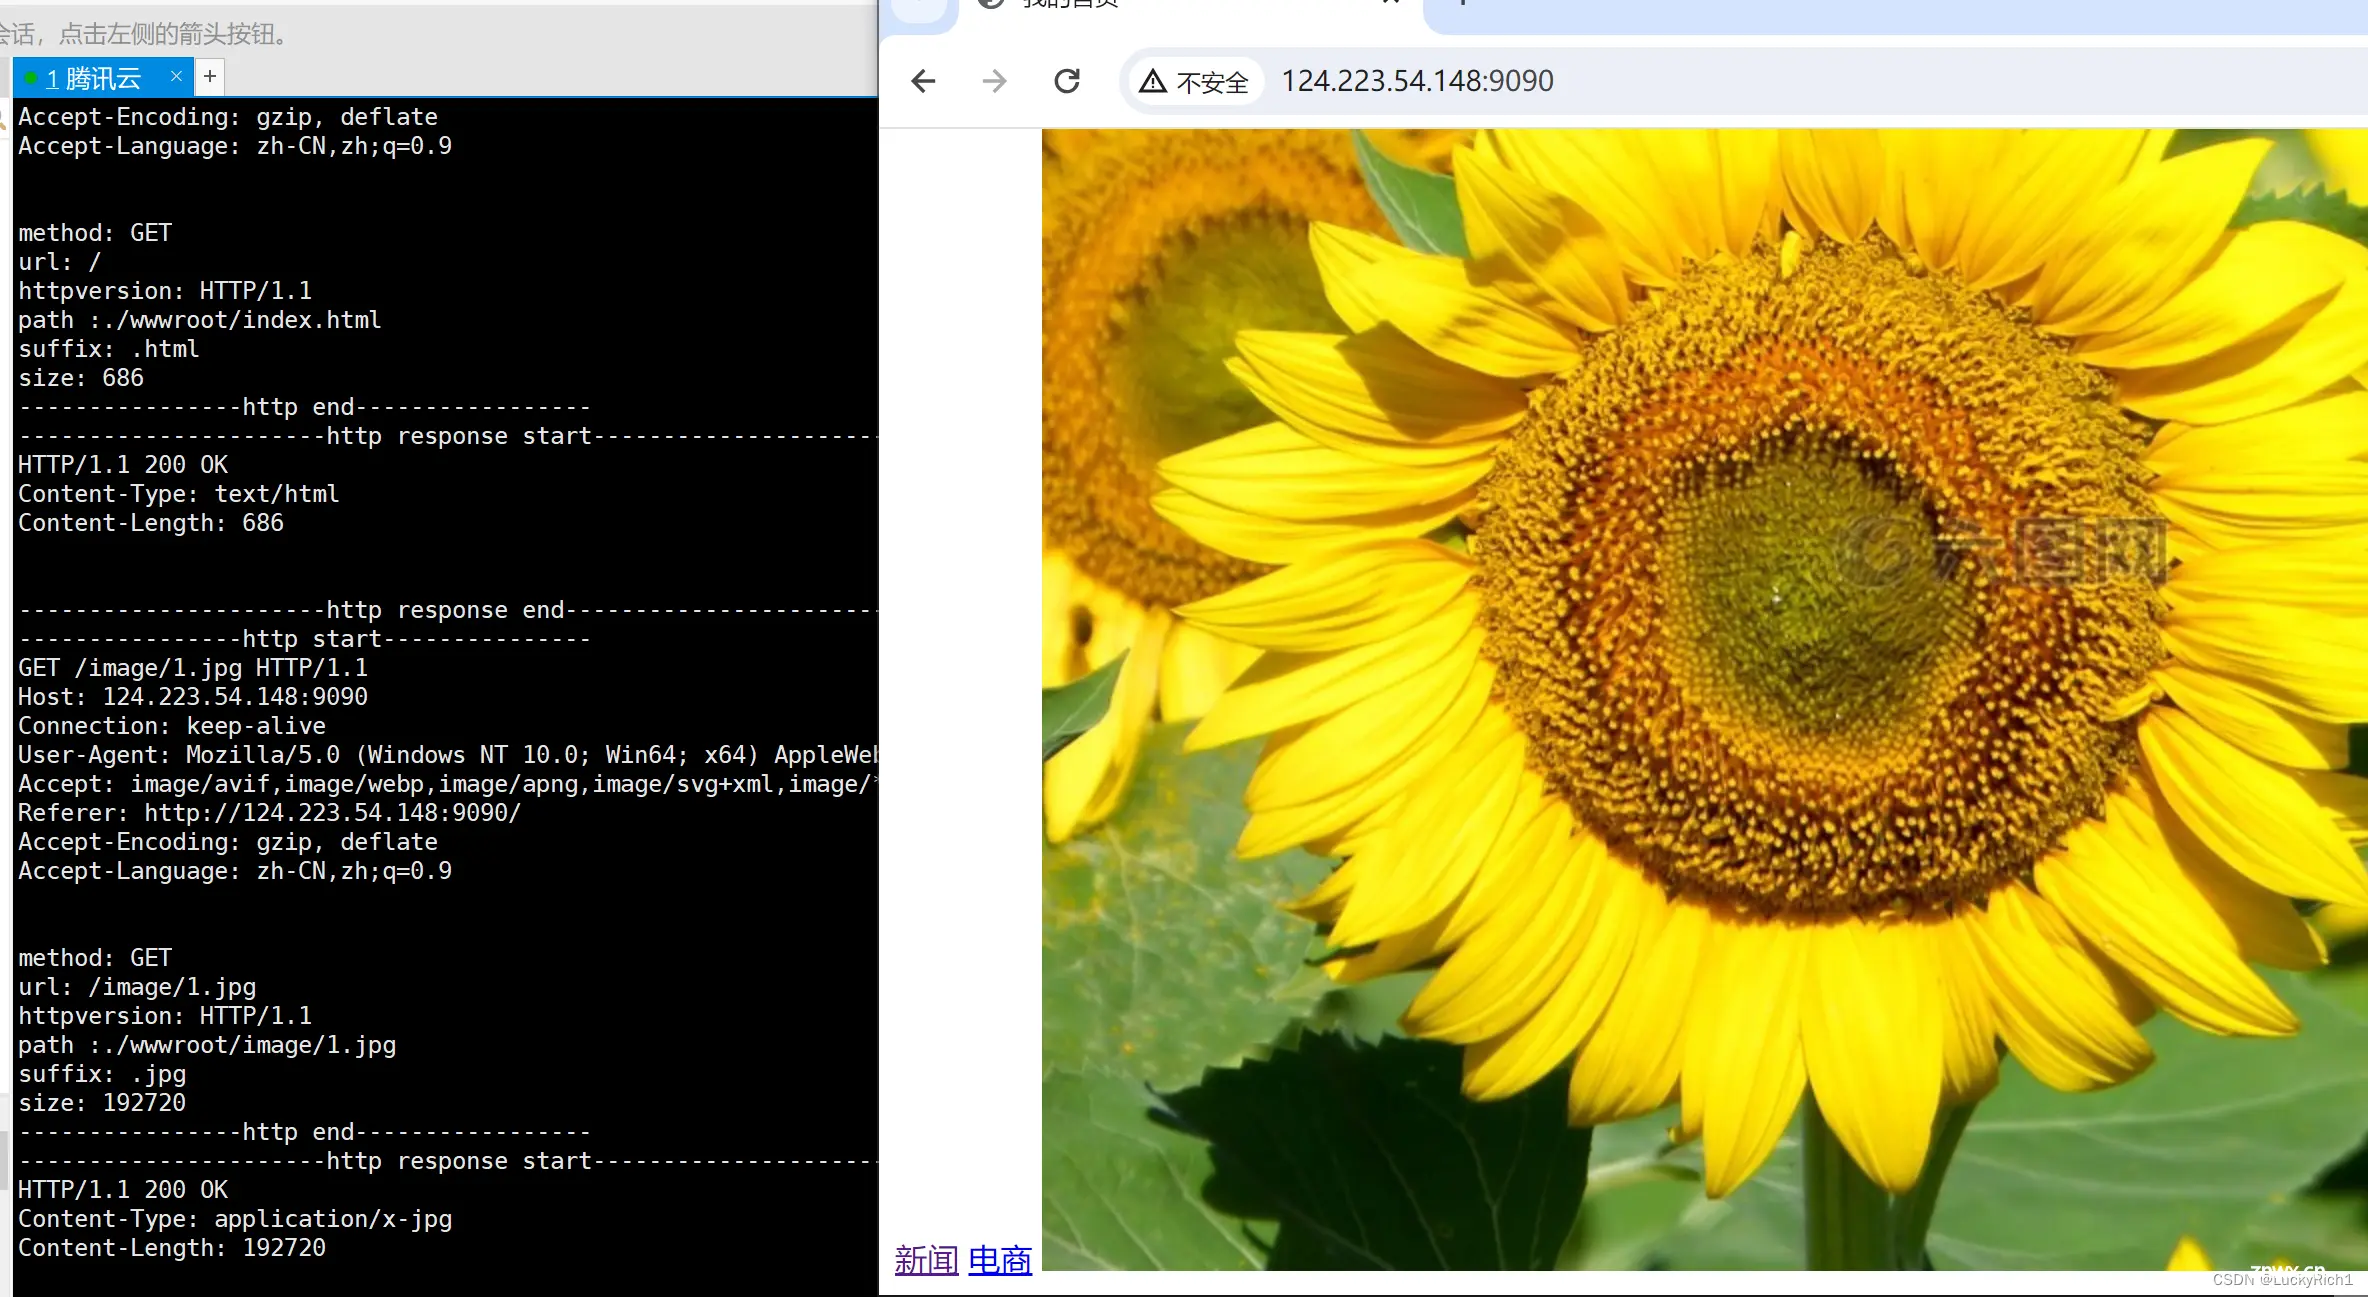Click the 'GET /image/1.jpg HTTP/1.1' terminal line
Screen dimensions: 2368x1297
click(193, 668)
